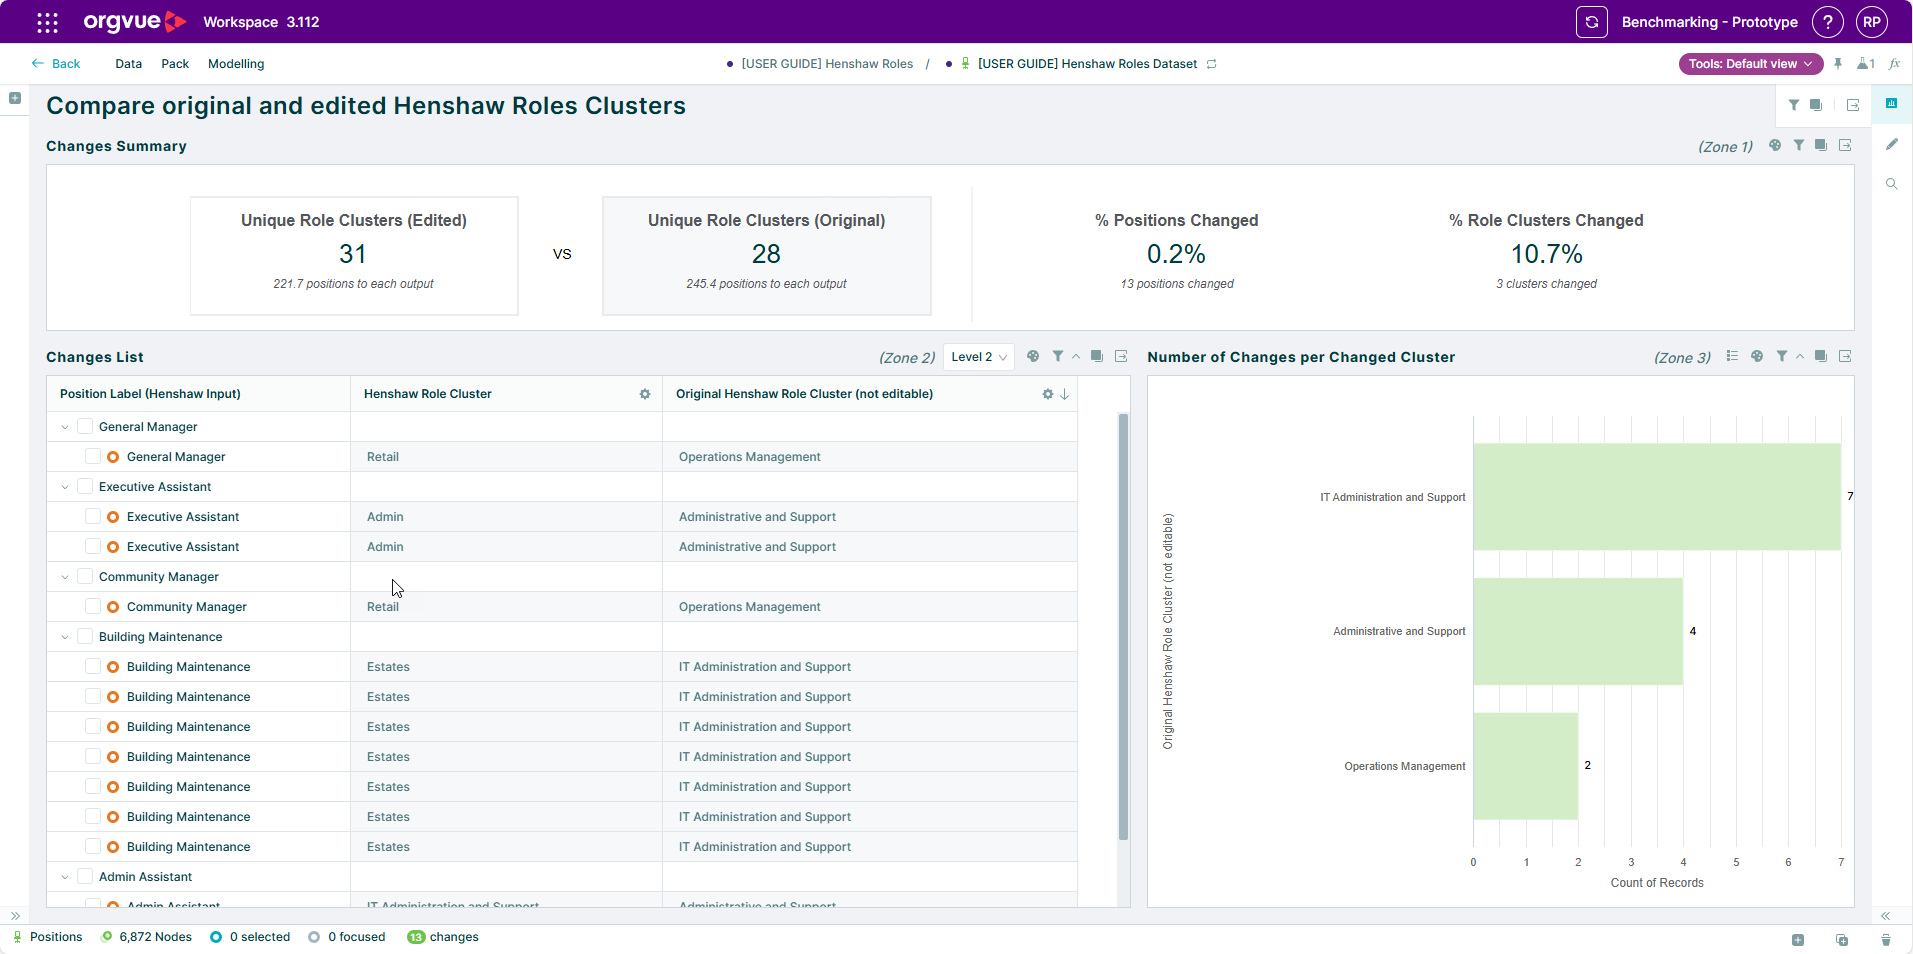Open the apps grid launcher icon
Image resolution: width=1913 pixels, height=954 pixels.
(47, 22)
